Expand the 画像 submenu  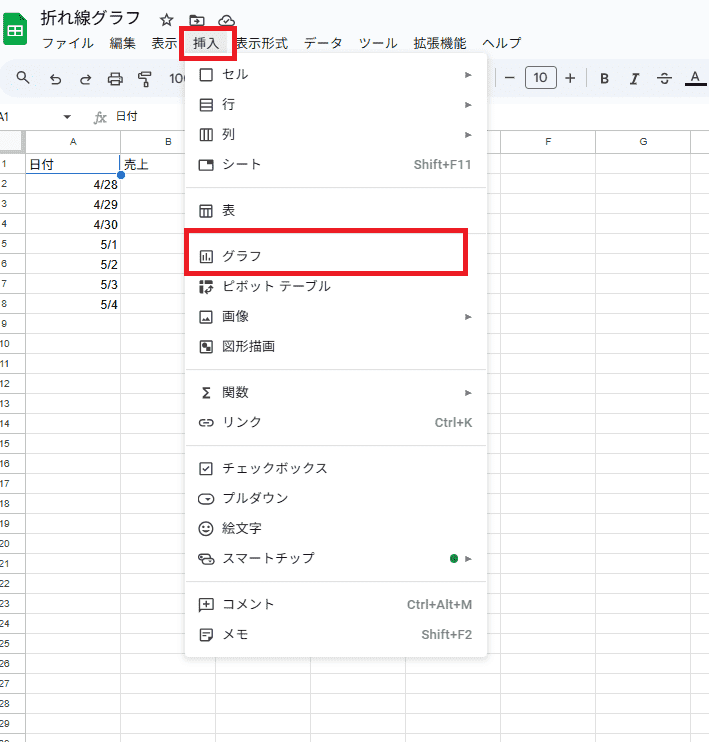pyautogui.click(x=336, y=316)
